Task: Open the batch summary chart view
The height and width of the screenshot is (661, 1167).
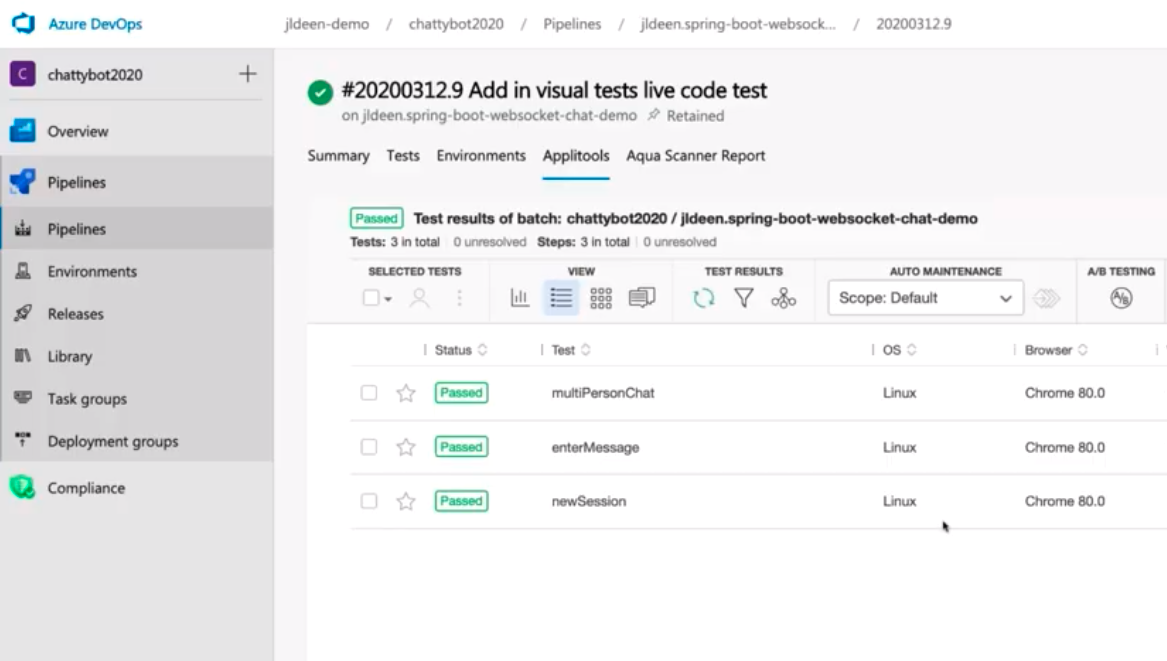Action: tap(519, 297)
